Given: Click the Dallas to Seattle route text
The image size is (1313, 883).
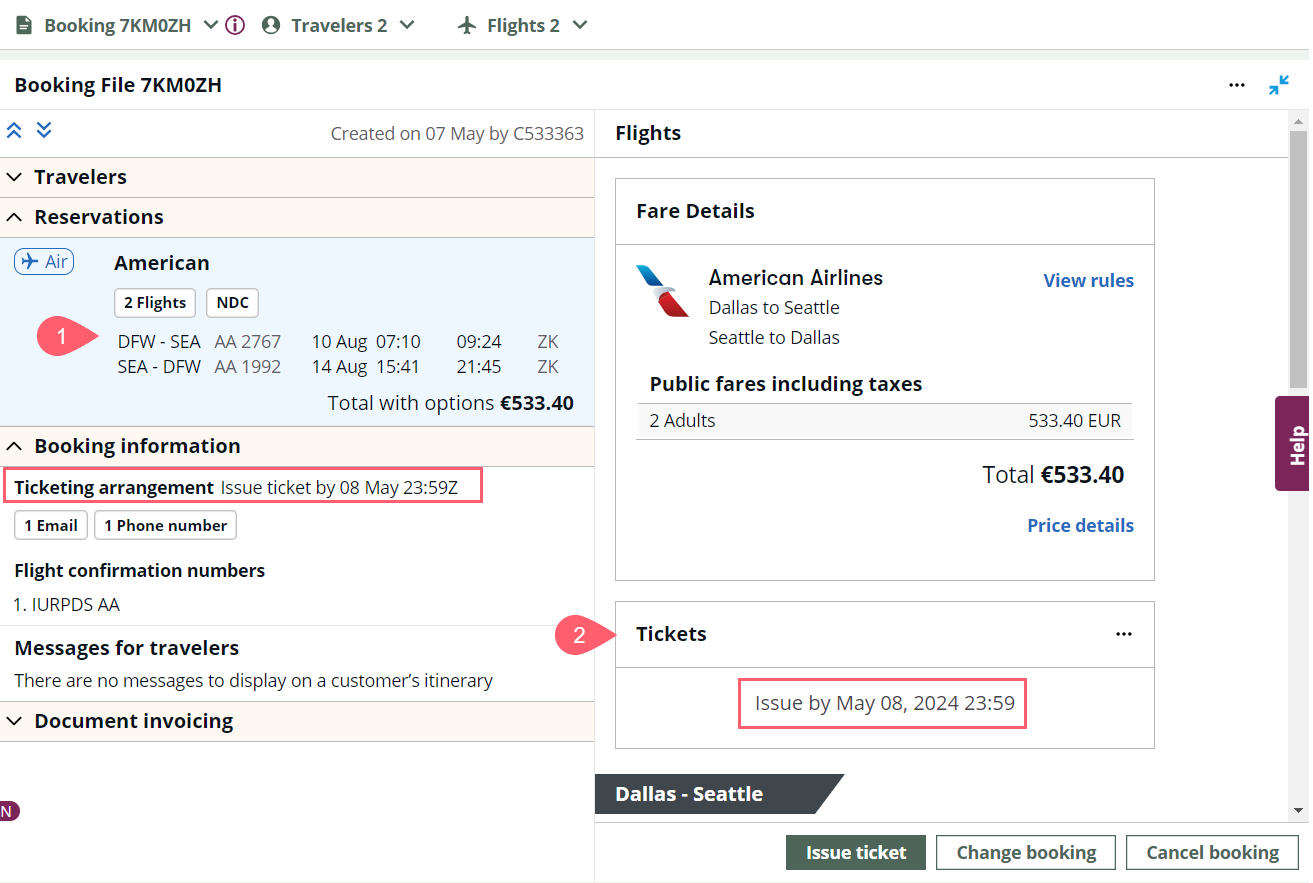Looking at the screenshot, I should 774,308.
